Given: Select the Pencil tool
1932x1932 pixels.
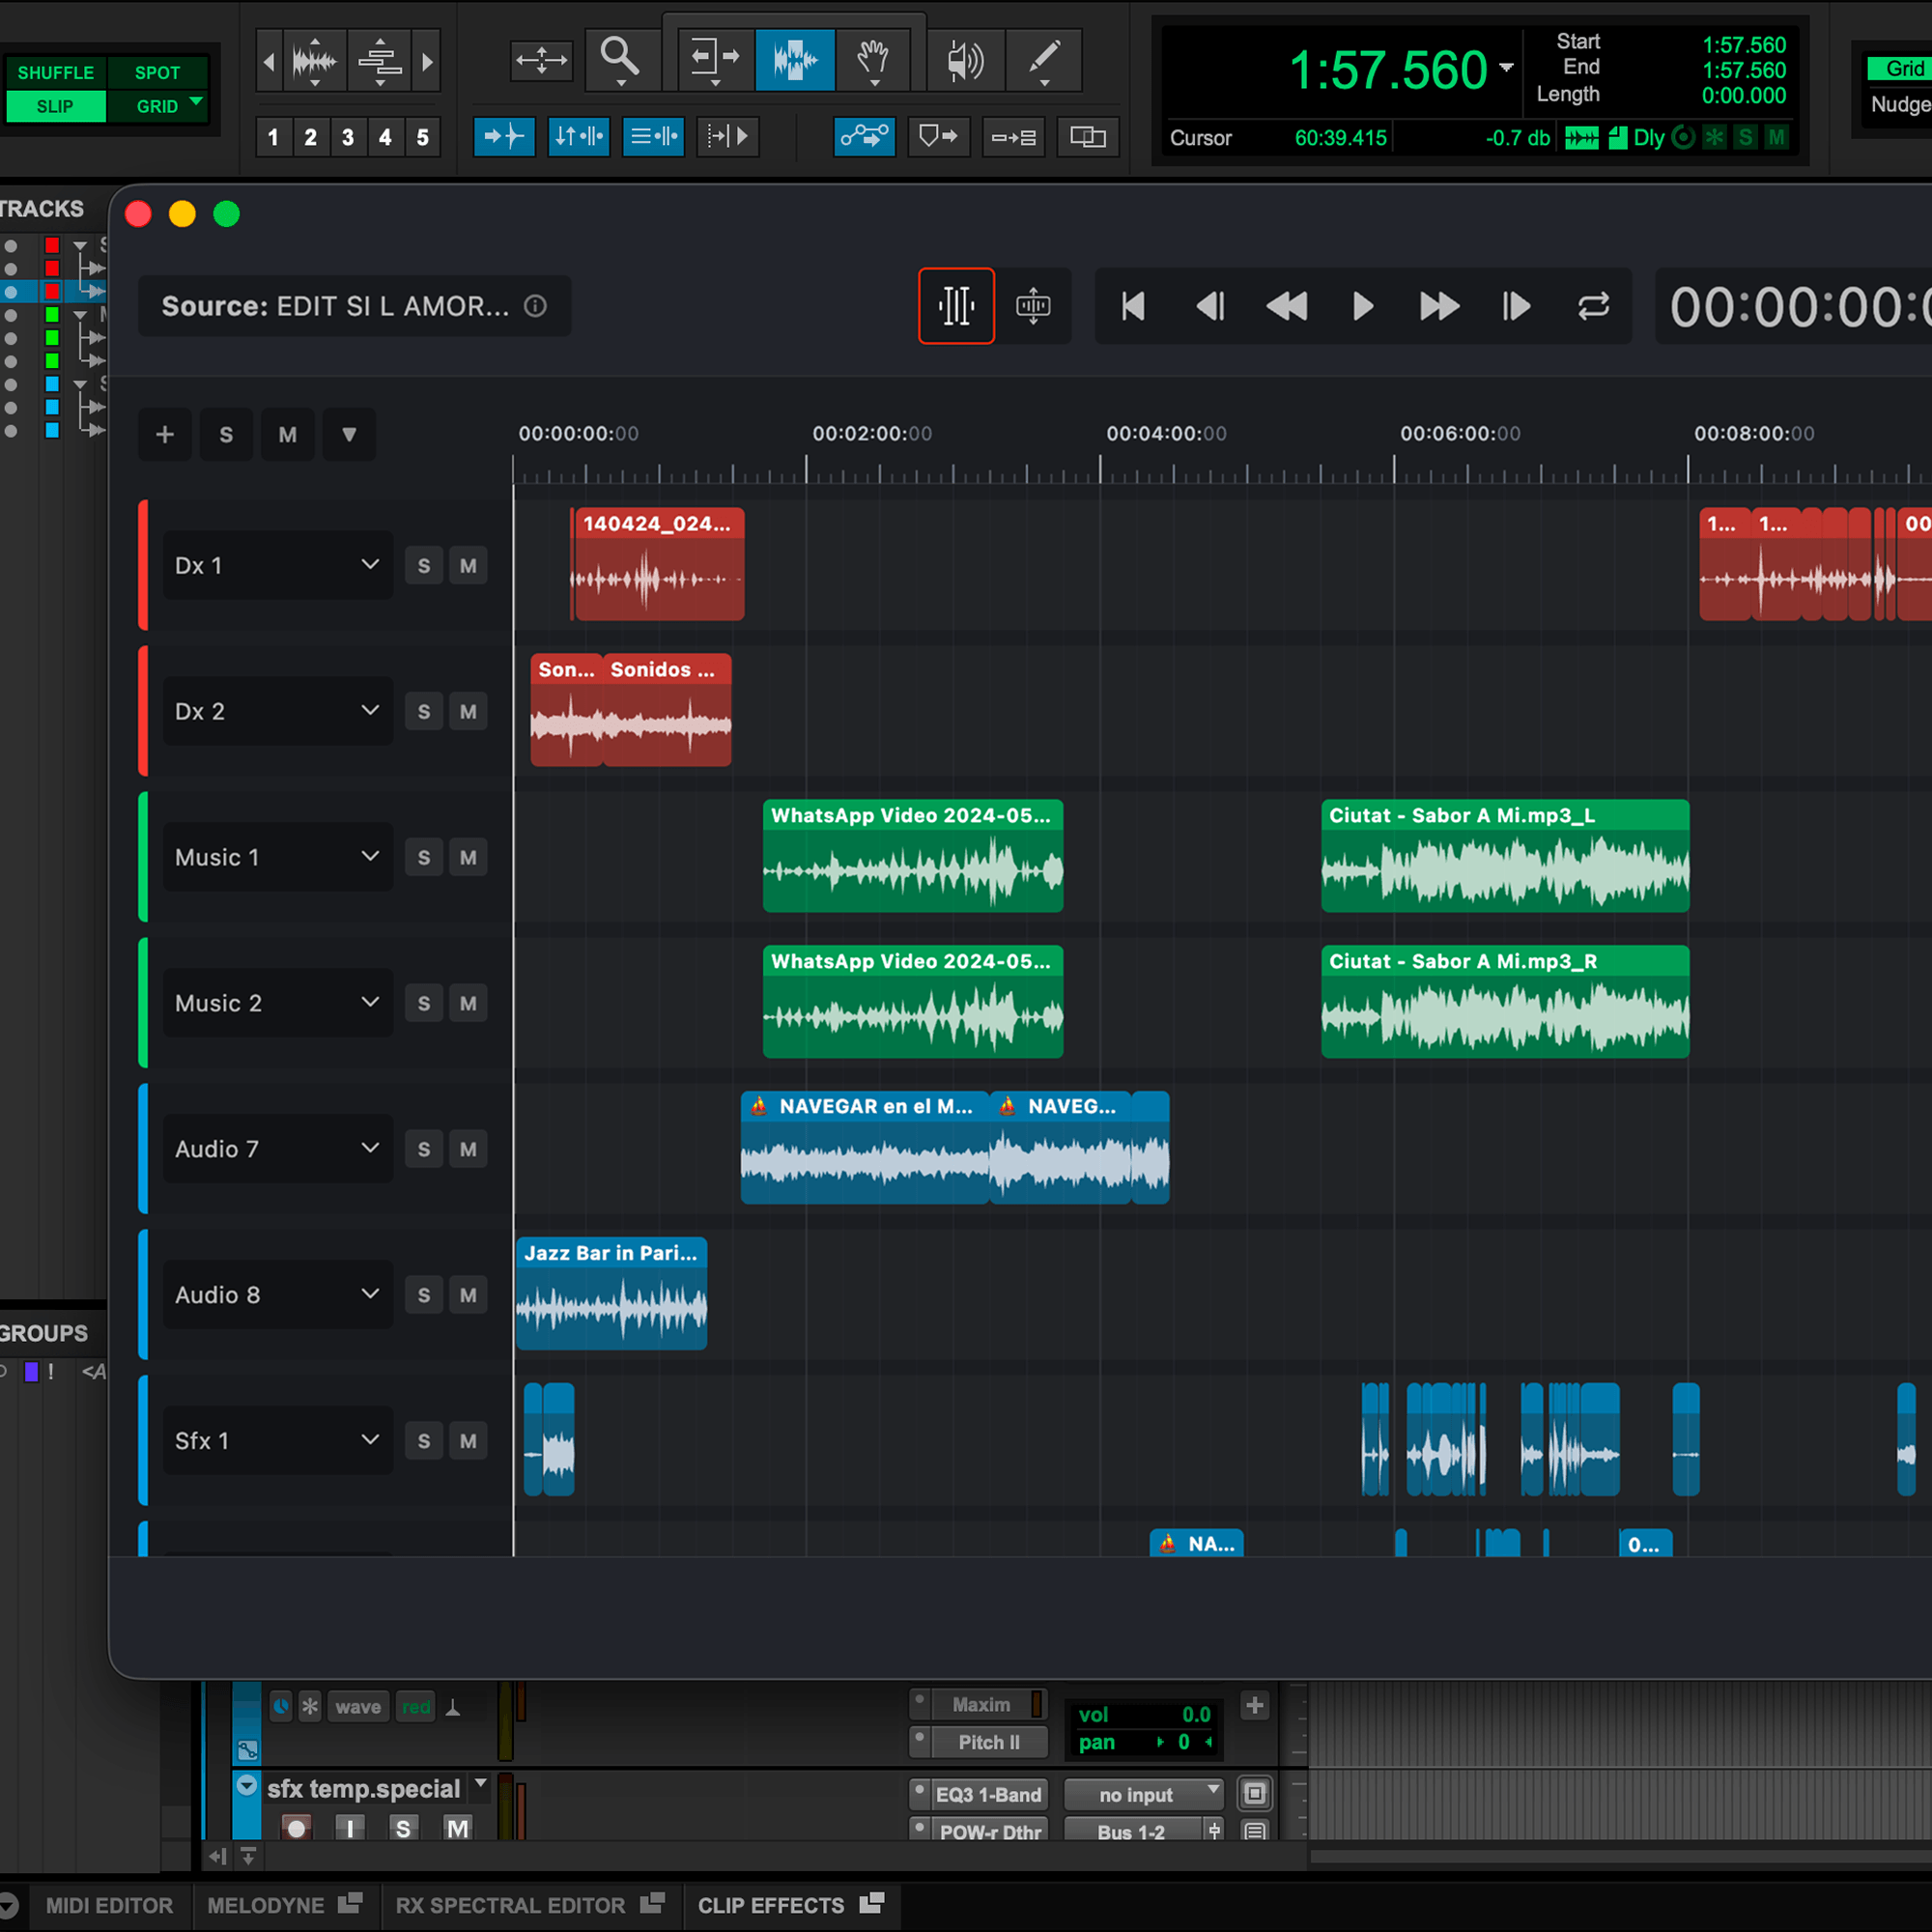Looking at the screenshot, I should point(1044,59).
